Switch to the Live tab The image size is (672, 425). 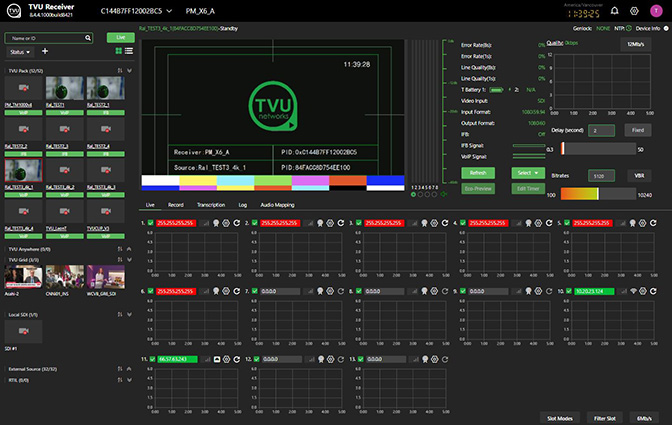[x=150, y=205]
